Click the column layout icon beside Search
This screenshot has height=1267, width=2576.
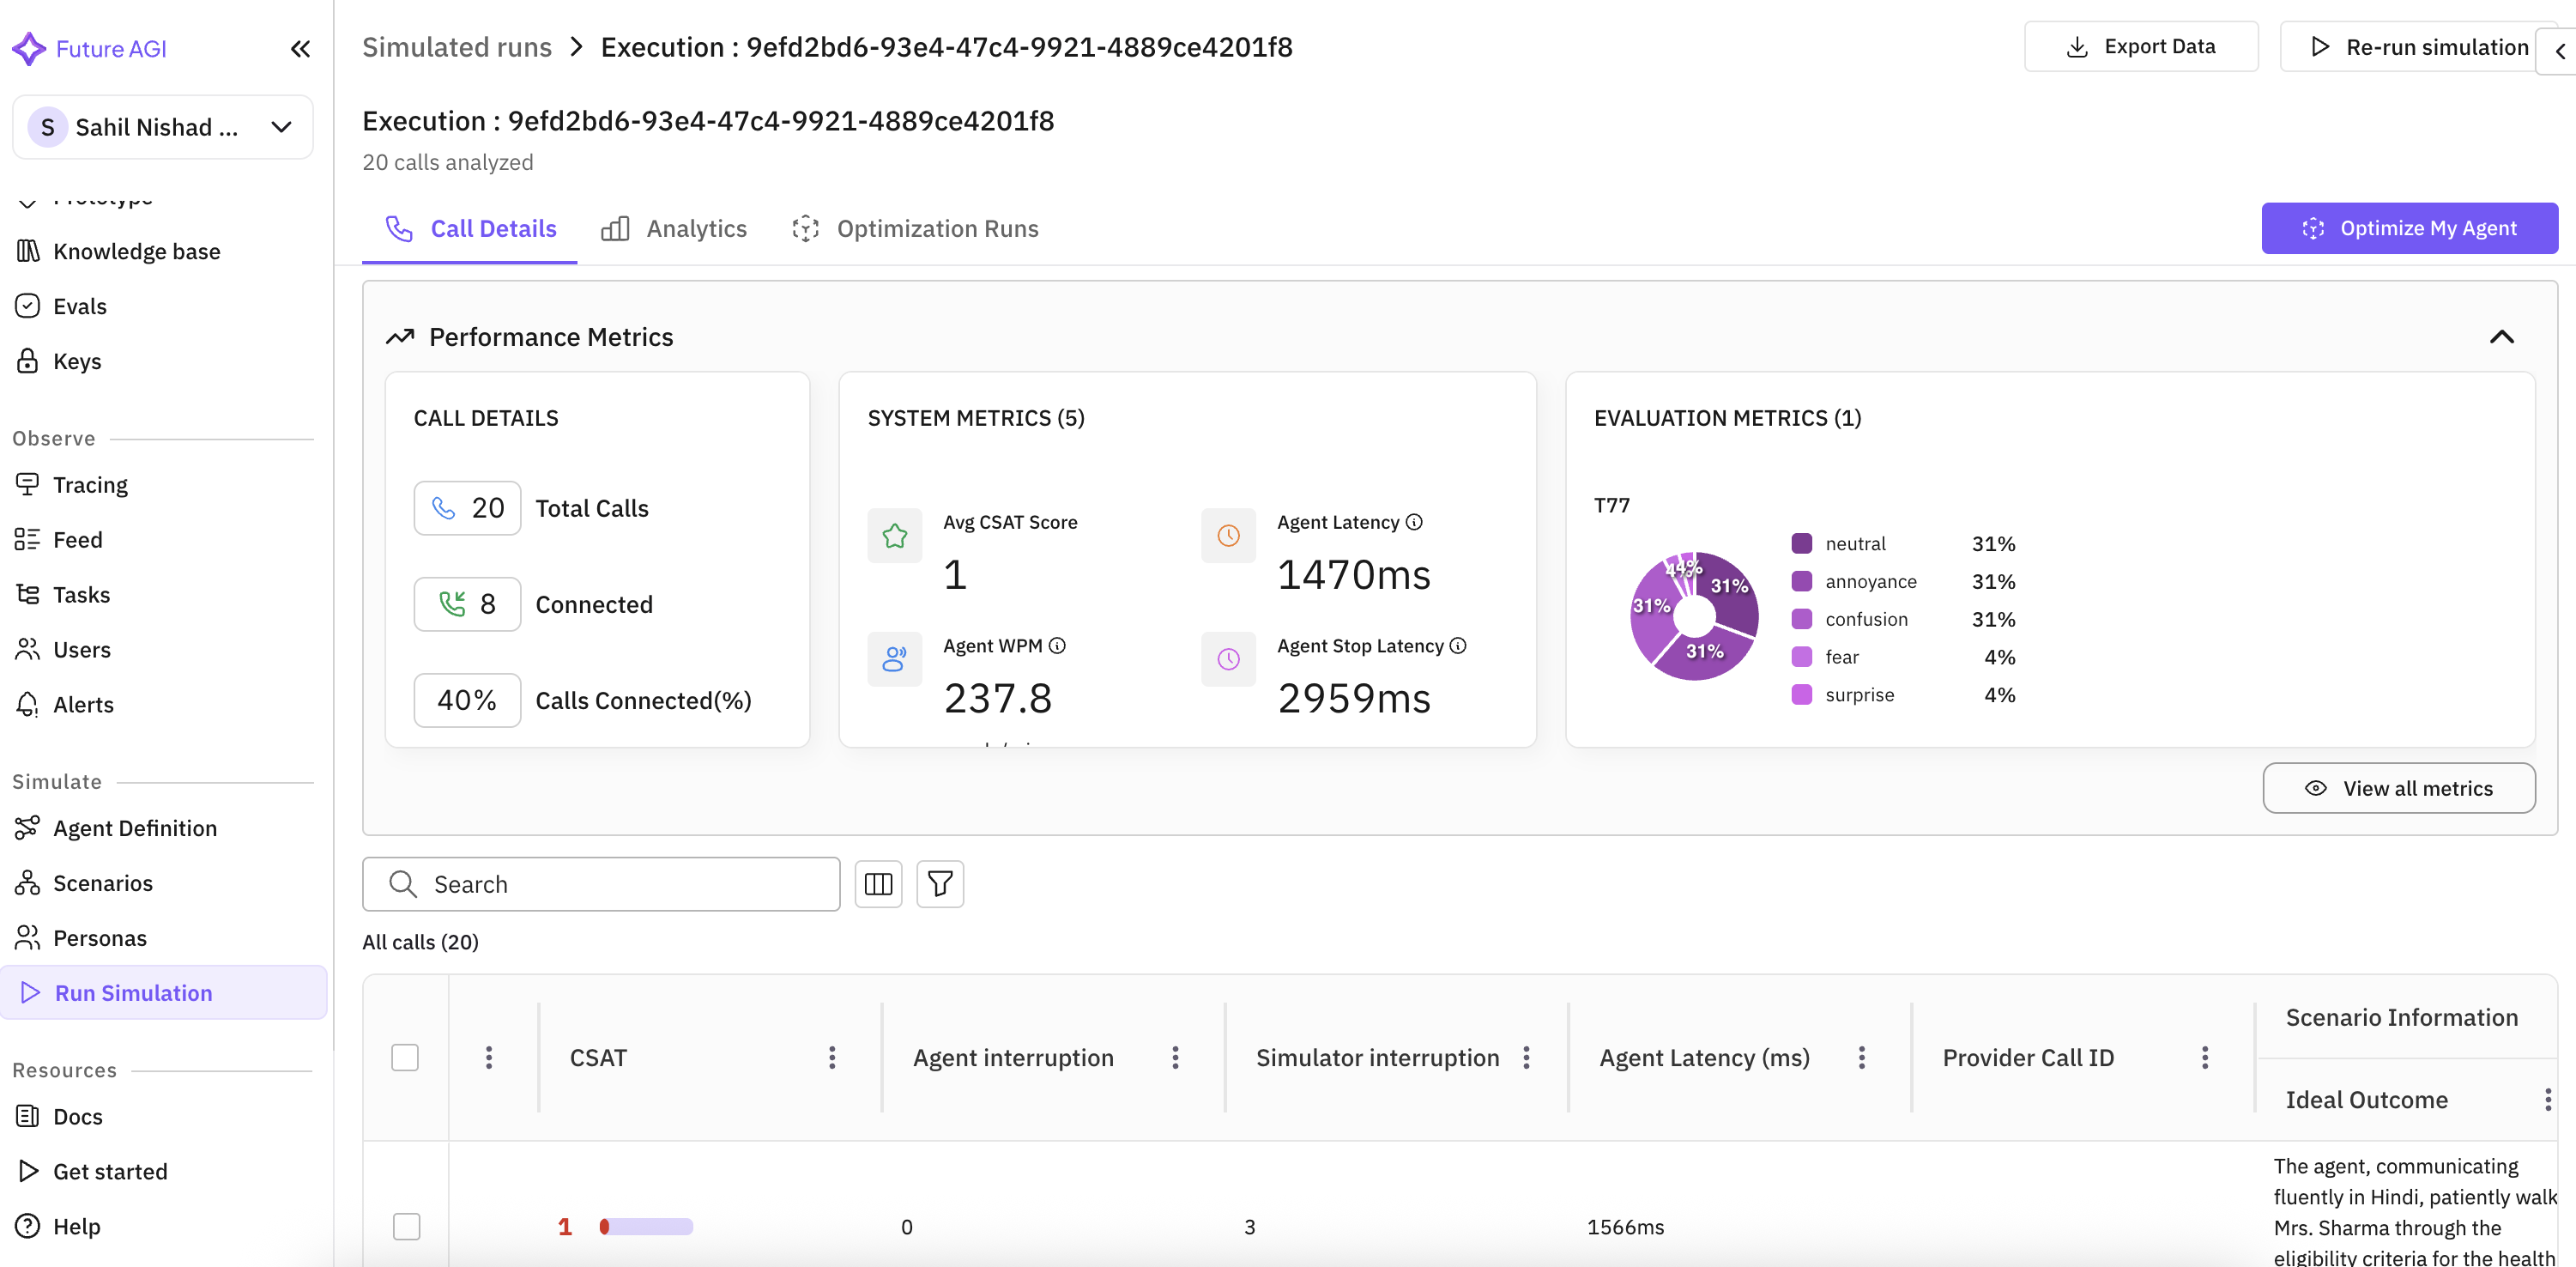pyautogui.click(x=878, y=884)
